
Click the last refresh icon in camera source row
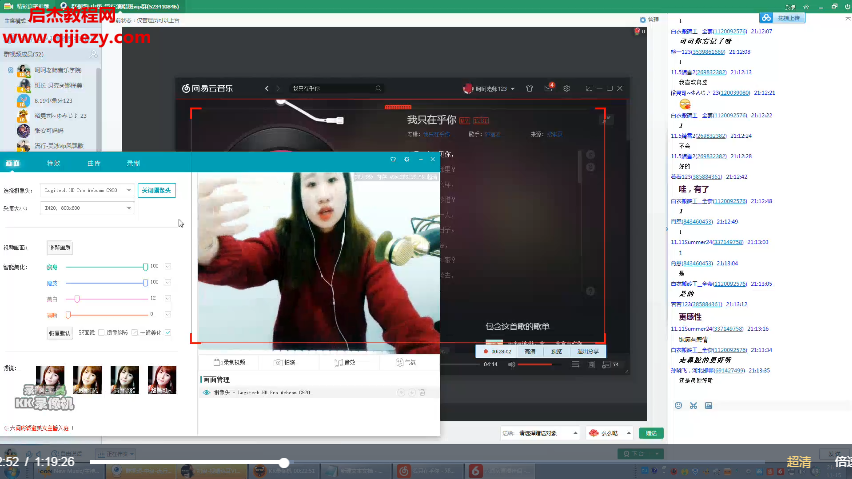tap(422, 392)
